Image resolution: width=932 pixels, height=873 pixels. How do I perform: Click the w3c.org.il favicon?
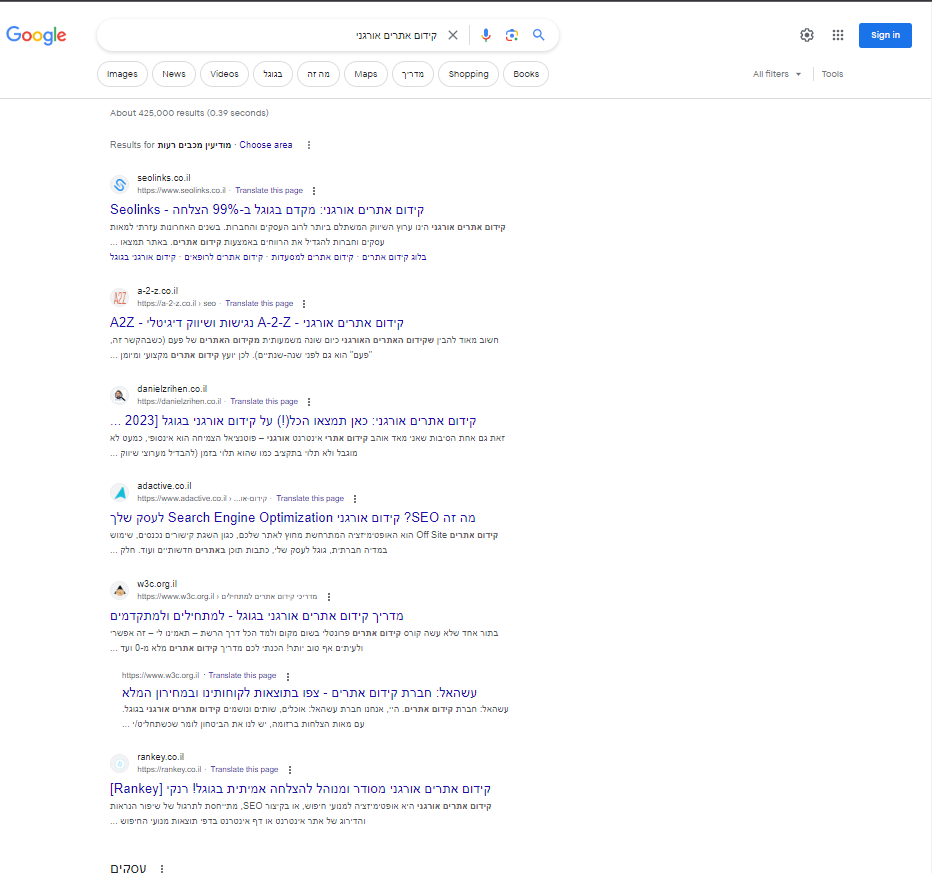pos(119,591)
